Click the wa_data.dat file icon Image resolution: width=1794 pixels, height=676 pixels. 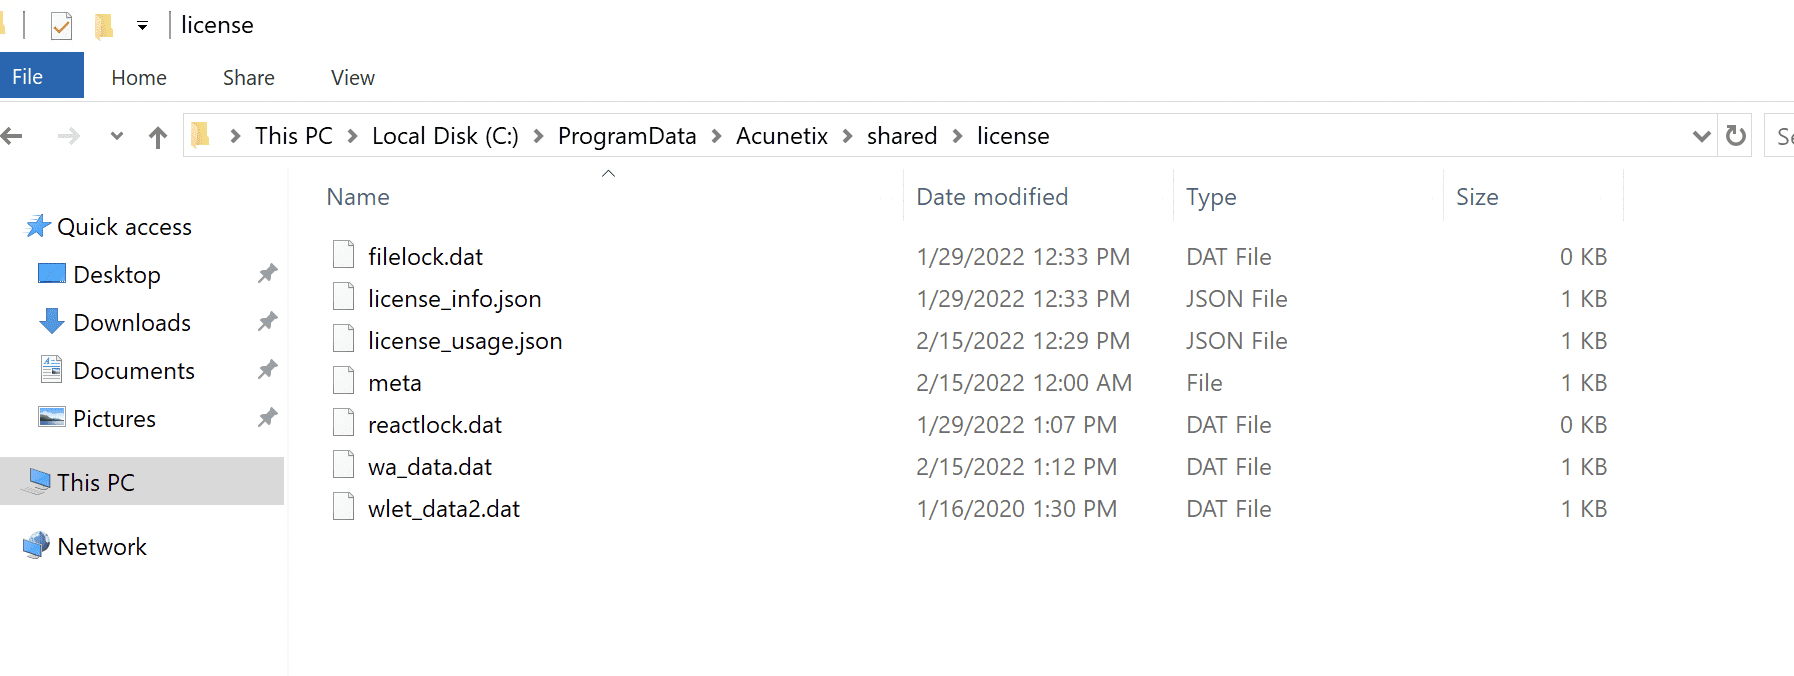343,466
